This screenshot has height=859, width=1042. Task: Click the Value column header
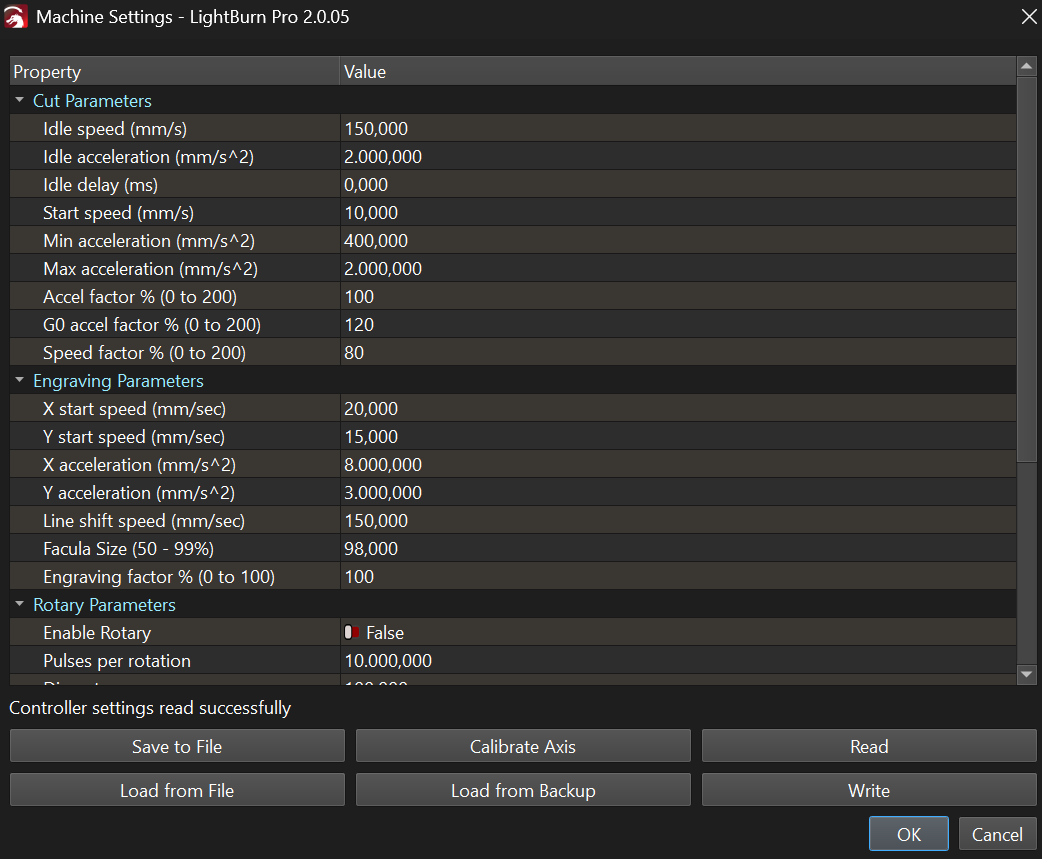click(x=676, y=72)
